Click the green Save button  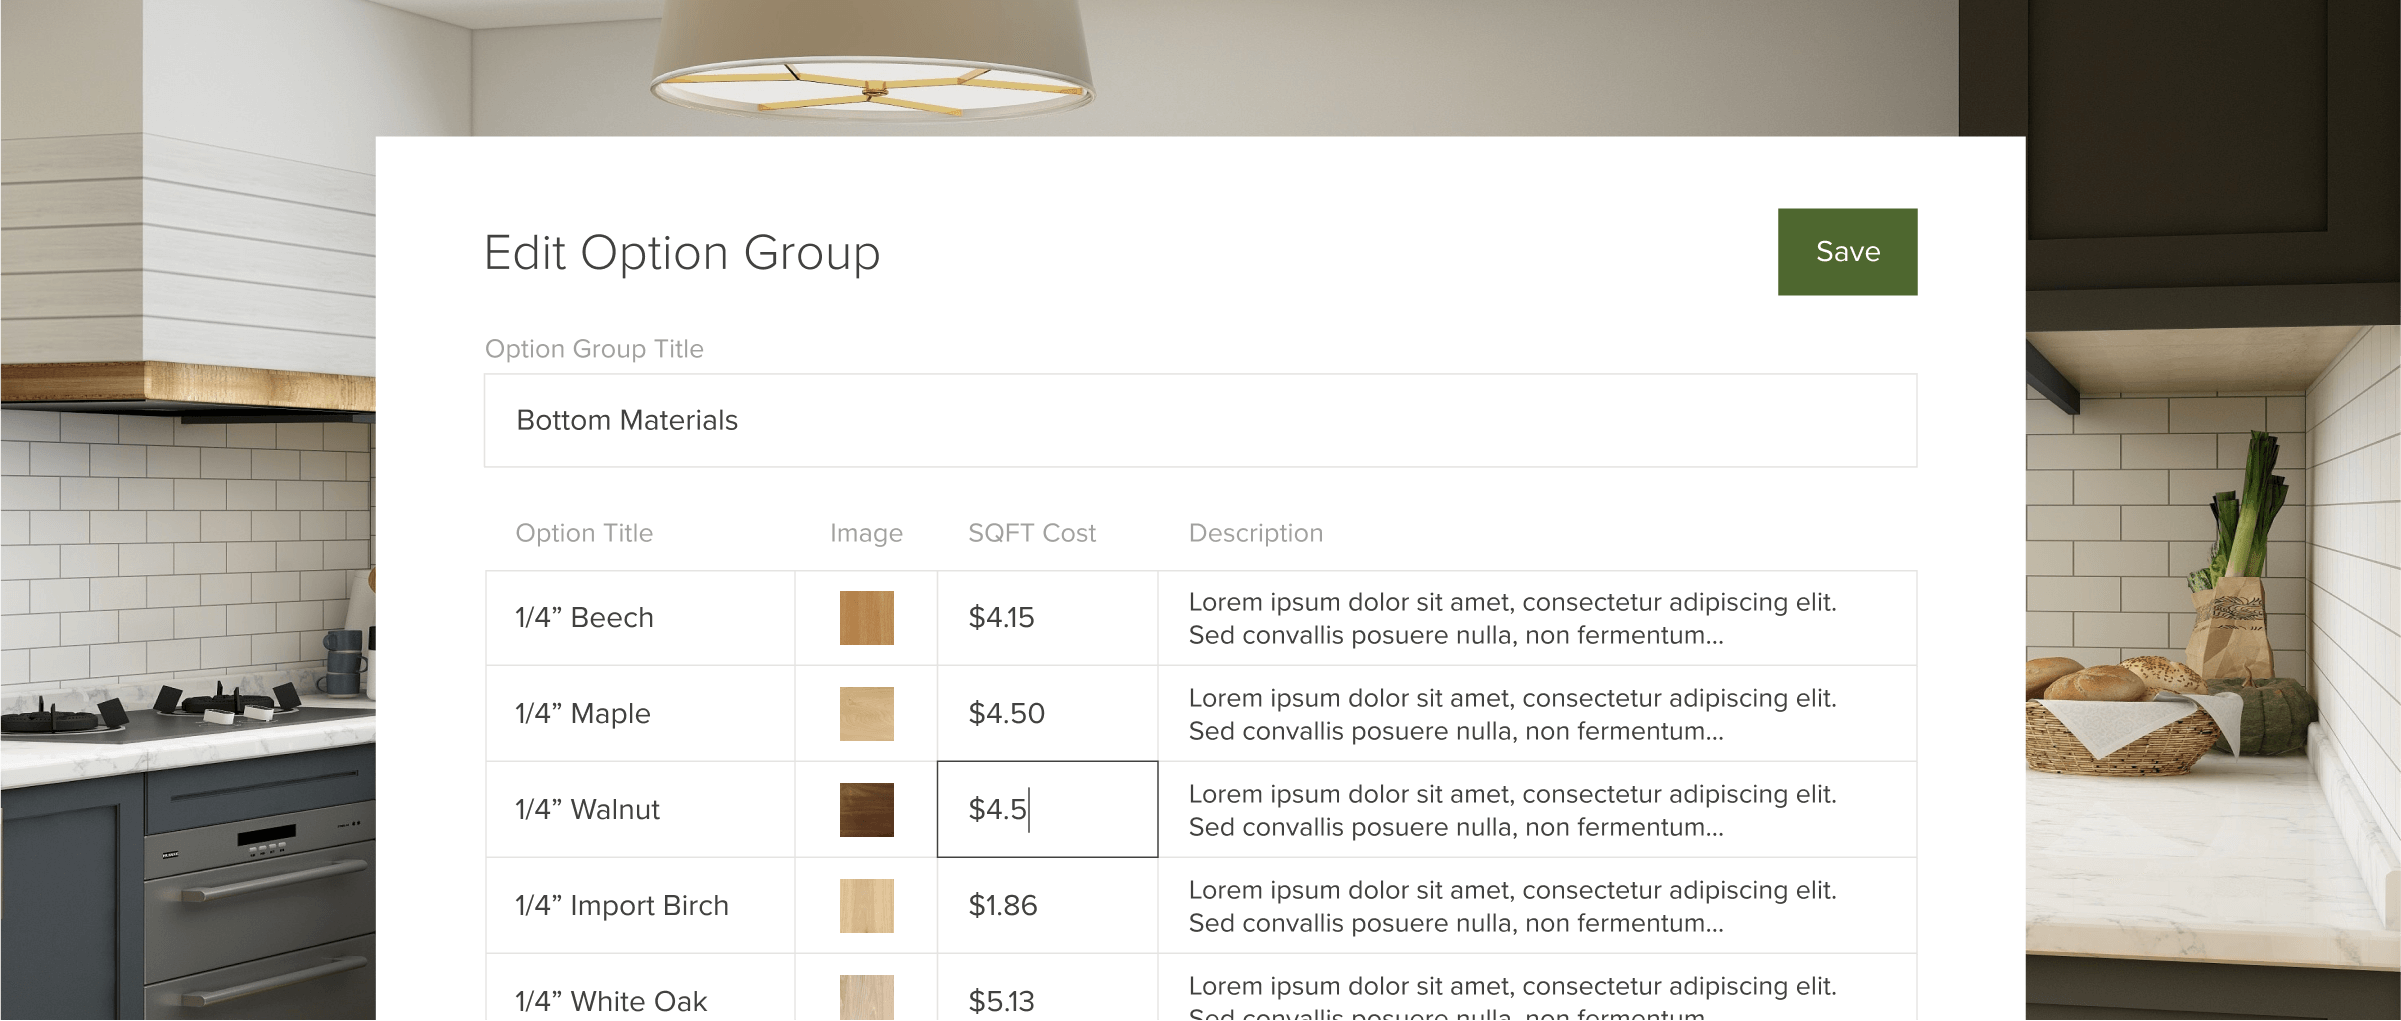click(1846, 252)
